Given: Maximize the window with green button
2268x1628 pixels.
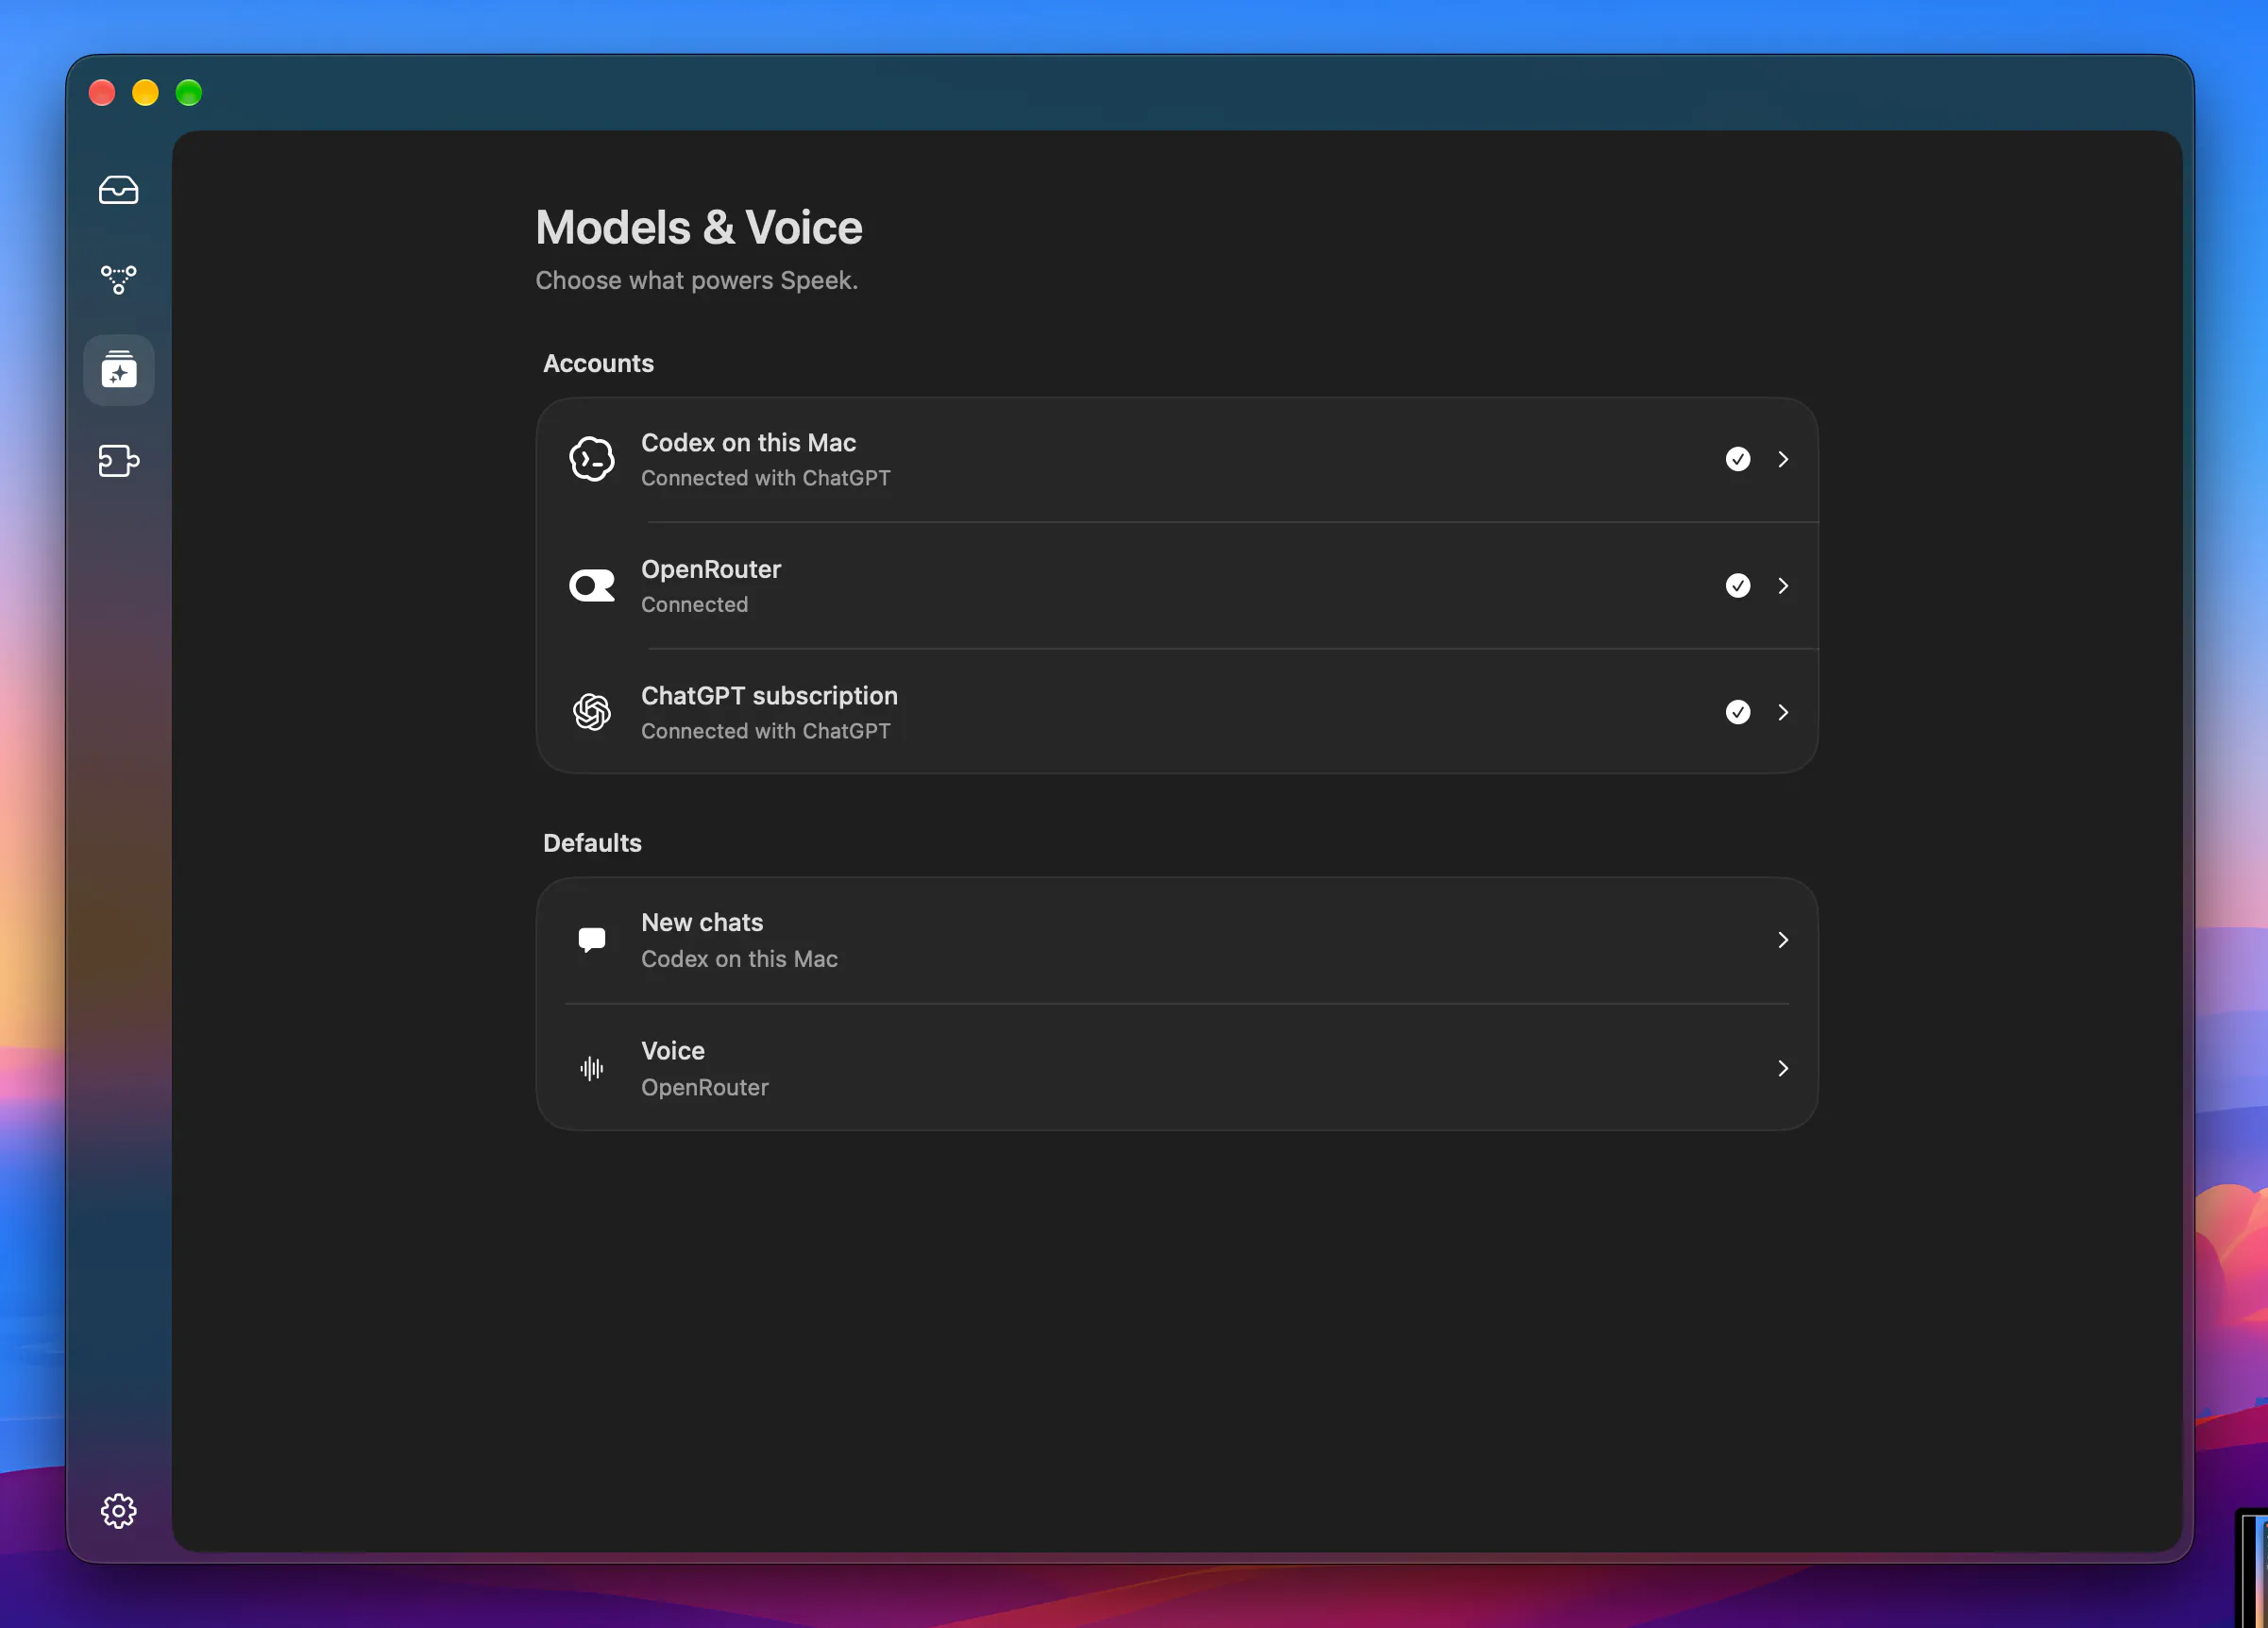Looking at the screenshot, I should 189,93.
